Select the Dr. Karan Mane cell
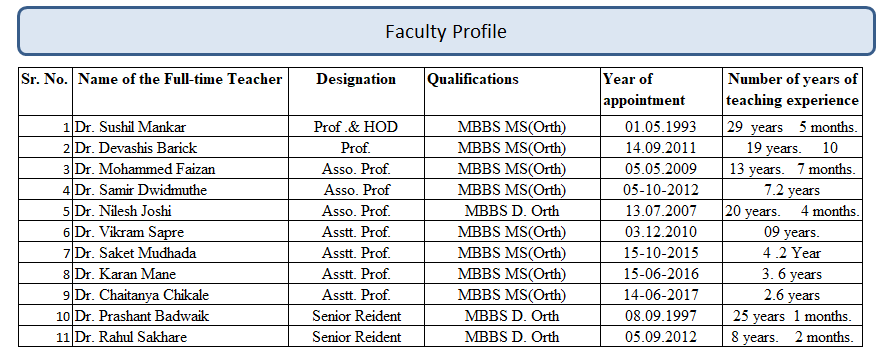Viewport: 888px width, 361px height. tap(181, 273)
